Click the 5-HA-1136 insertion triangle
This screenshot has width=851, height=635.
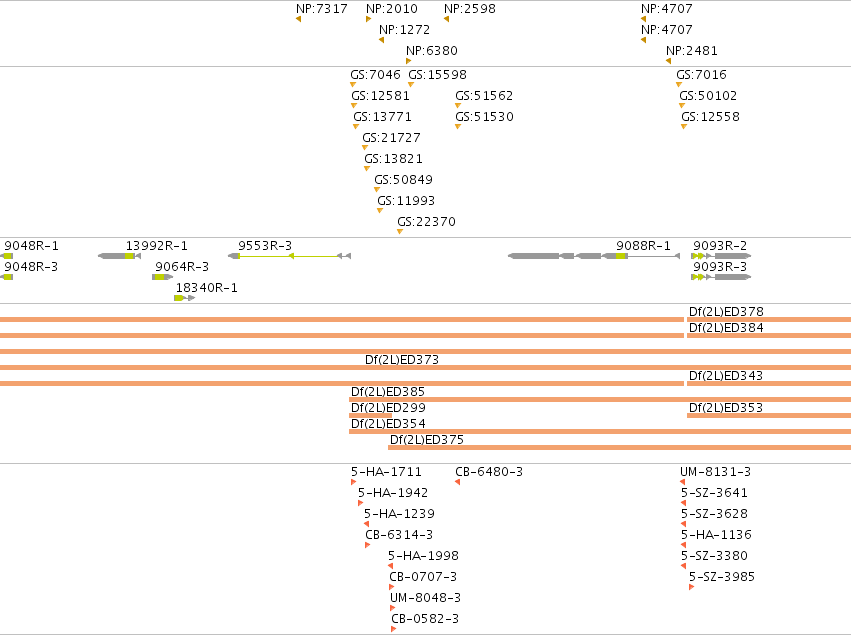point(683,545)
